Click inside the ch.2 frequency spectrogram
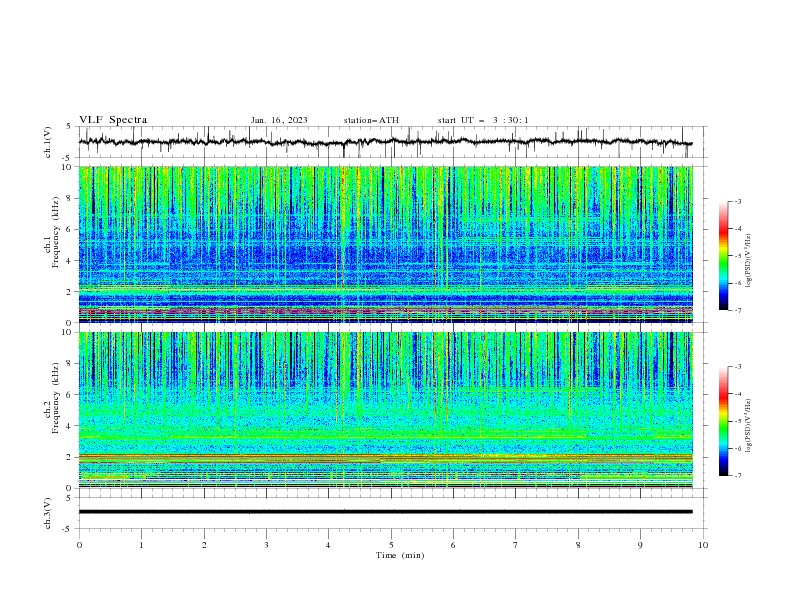Screen dimensions: 792x612 point(386,410)
